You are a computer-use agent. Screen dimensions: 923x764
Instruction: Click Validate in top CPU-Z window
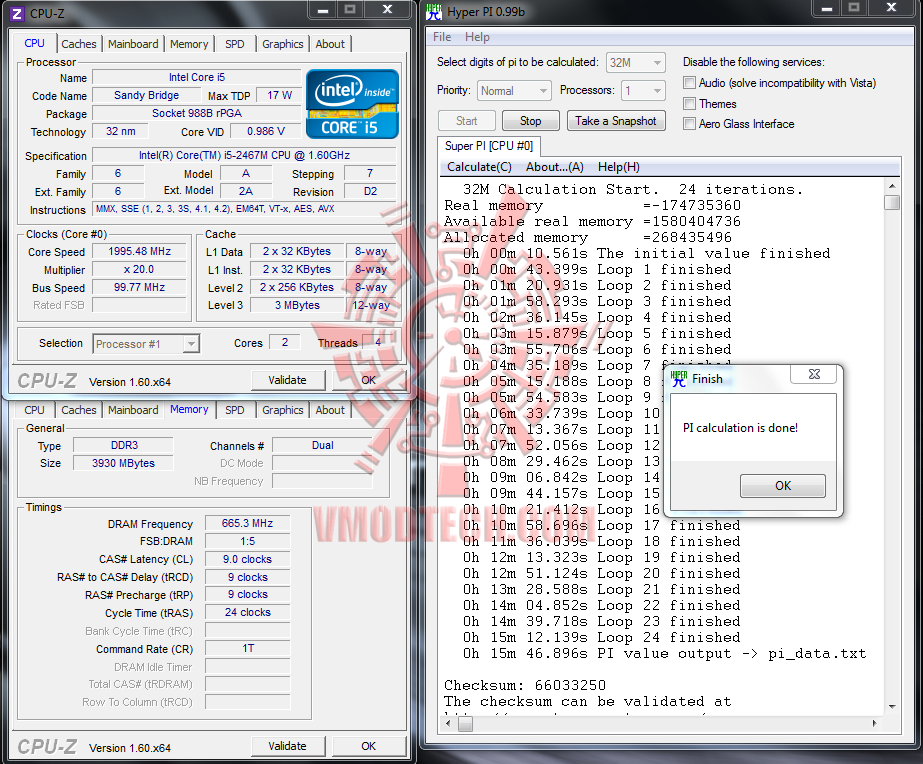click(x=287, y=380)
